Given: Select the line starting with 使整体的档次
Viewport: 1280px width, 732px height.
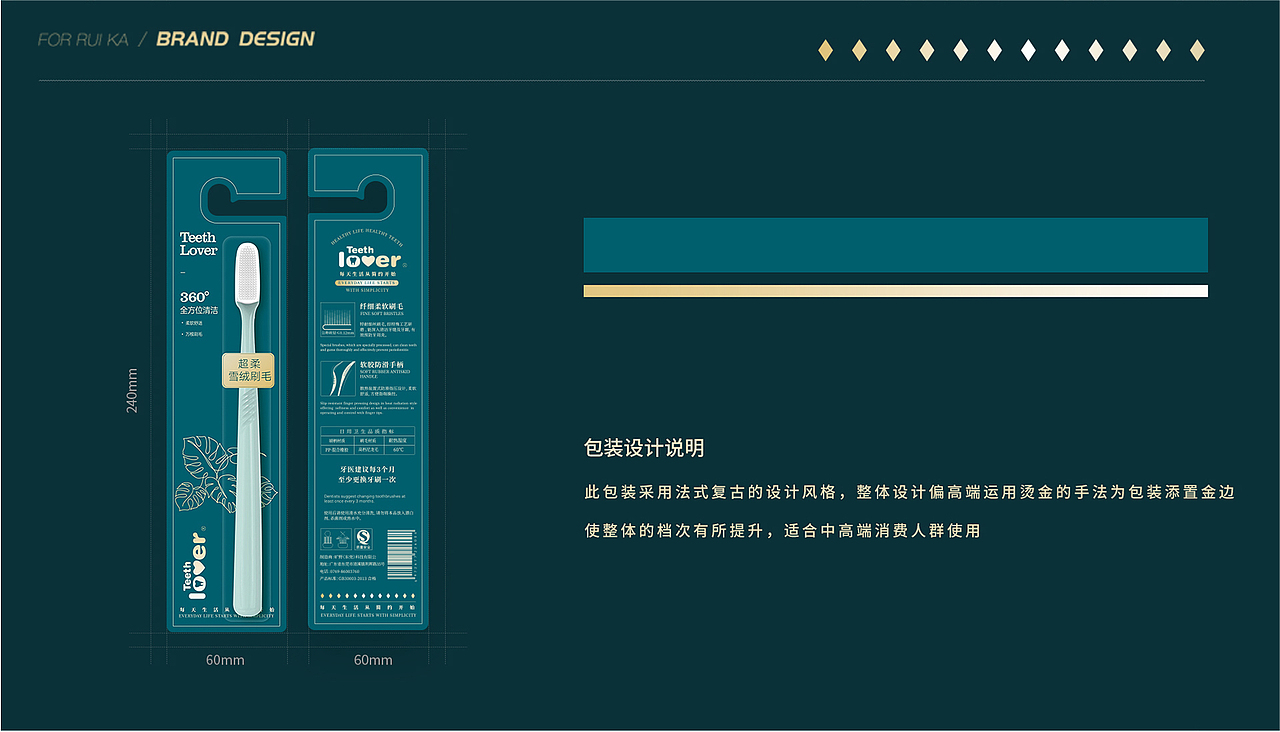Looking at the screenshot, I should (782, 531).
